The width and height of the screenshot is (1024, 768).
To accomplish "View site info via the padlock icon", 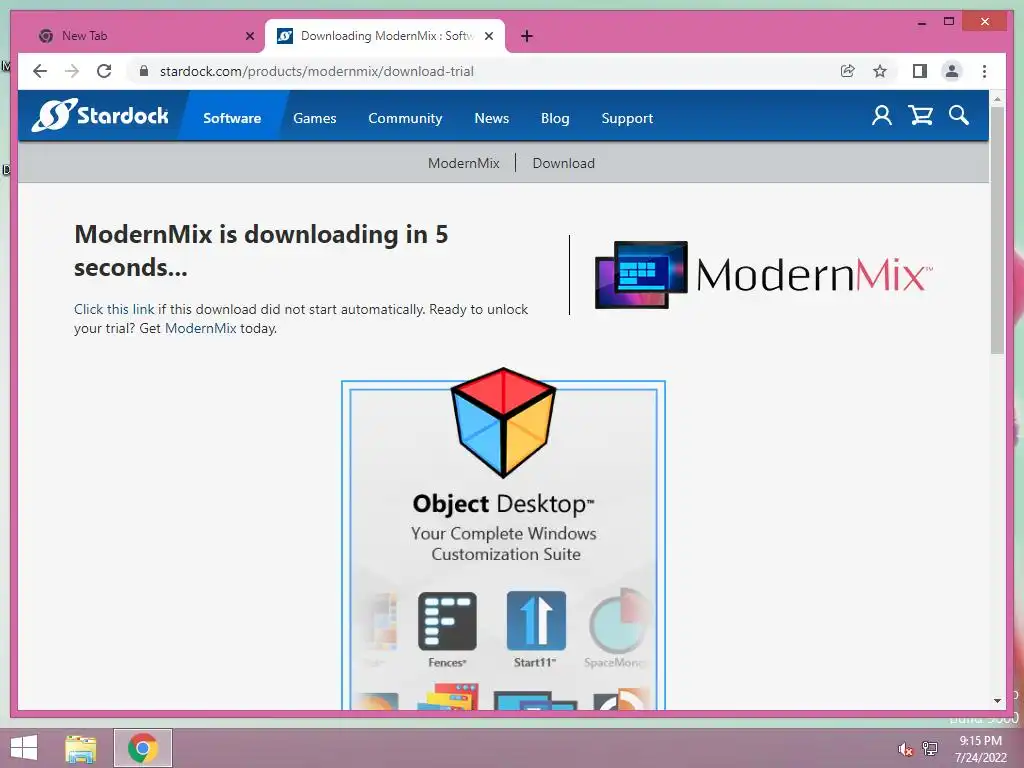I will (x=144, y=71).
